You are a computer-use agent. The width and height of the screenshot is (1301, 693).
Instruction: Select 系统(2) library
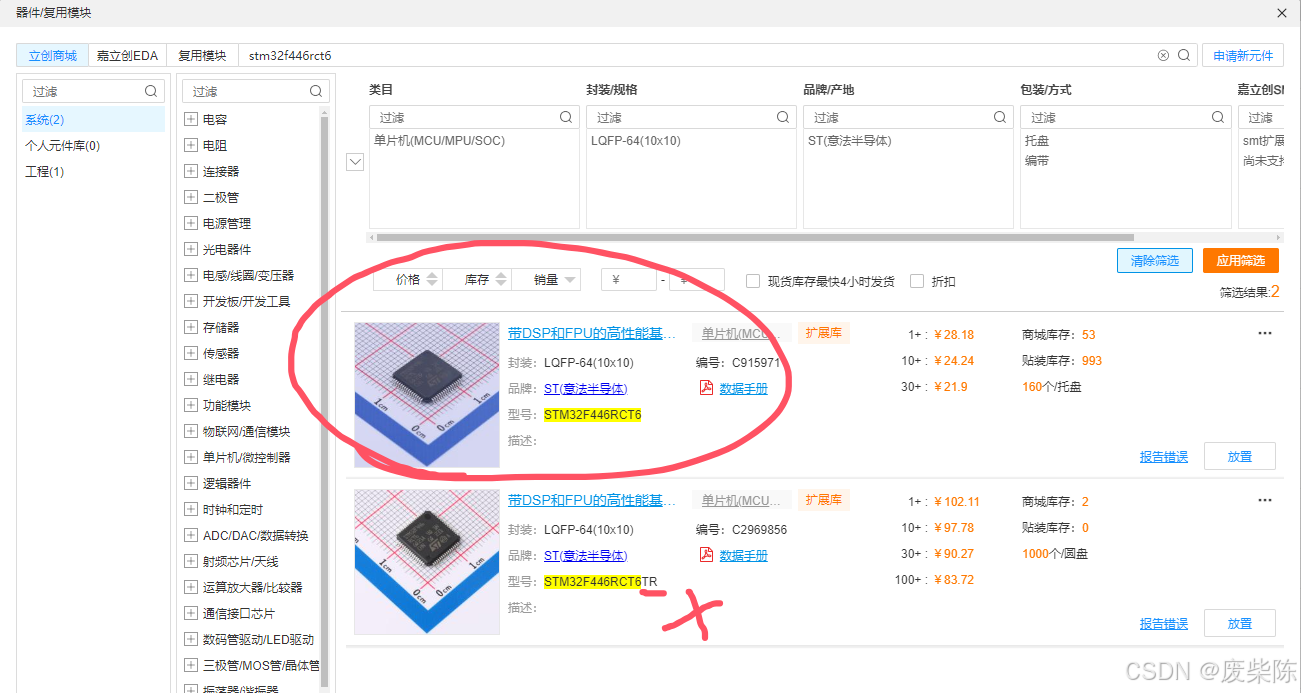[93, 119]
